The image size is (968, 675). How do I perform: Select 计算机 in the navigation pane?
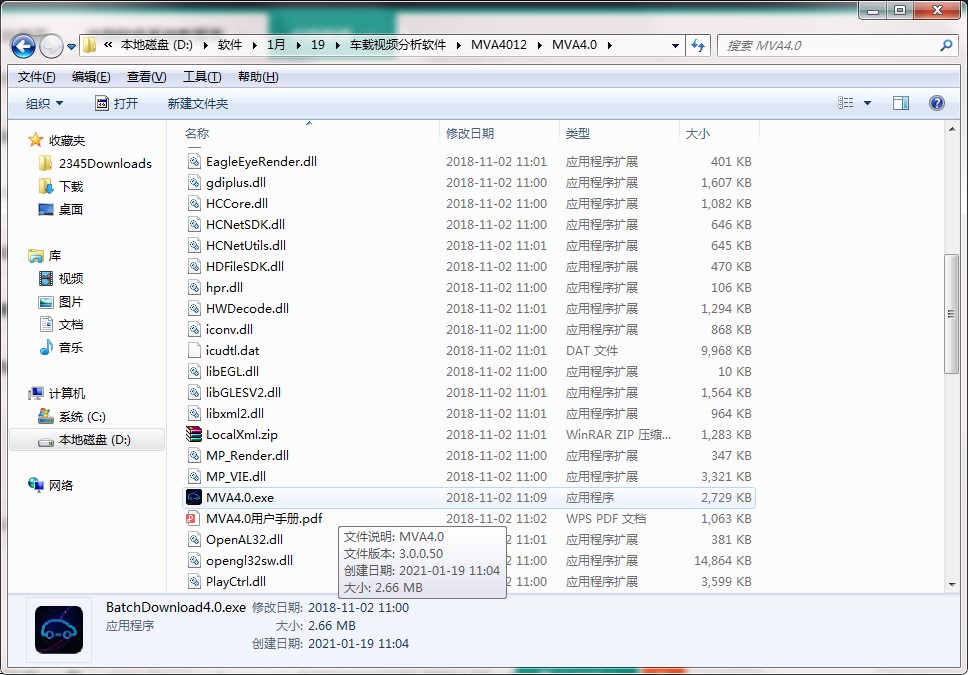coord(67,393)
